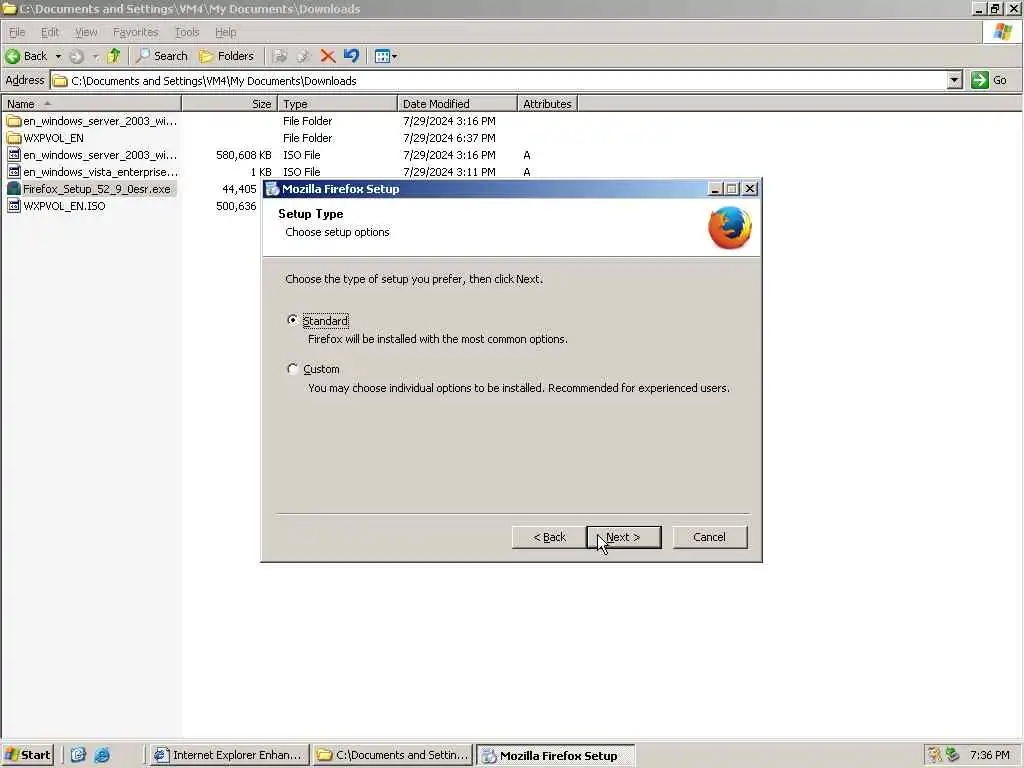The image size is (1024, 768).
Task: Select the en_windows_server_2003 folder icon
Action: coord(14,121)
